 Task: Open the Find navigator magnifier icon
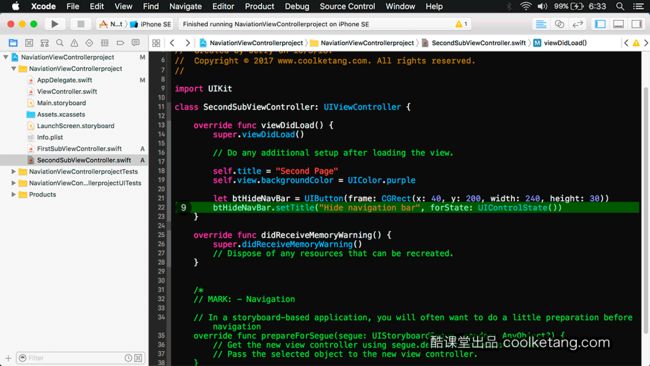click(x=60, y=43)
